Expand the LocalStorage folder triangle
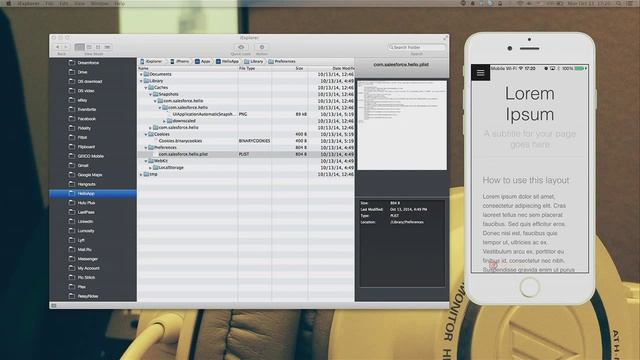The width and height of the screenshot is (640, 360). [151, 167]
